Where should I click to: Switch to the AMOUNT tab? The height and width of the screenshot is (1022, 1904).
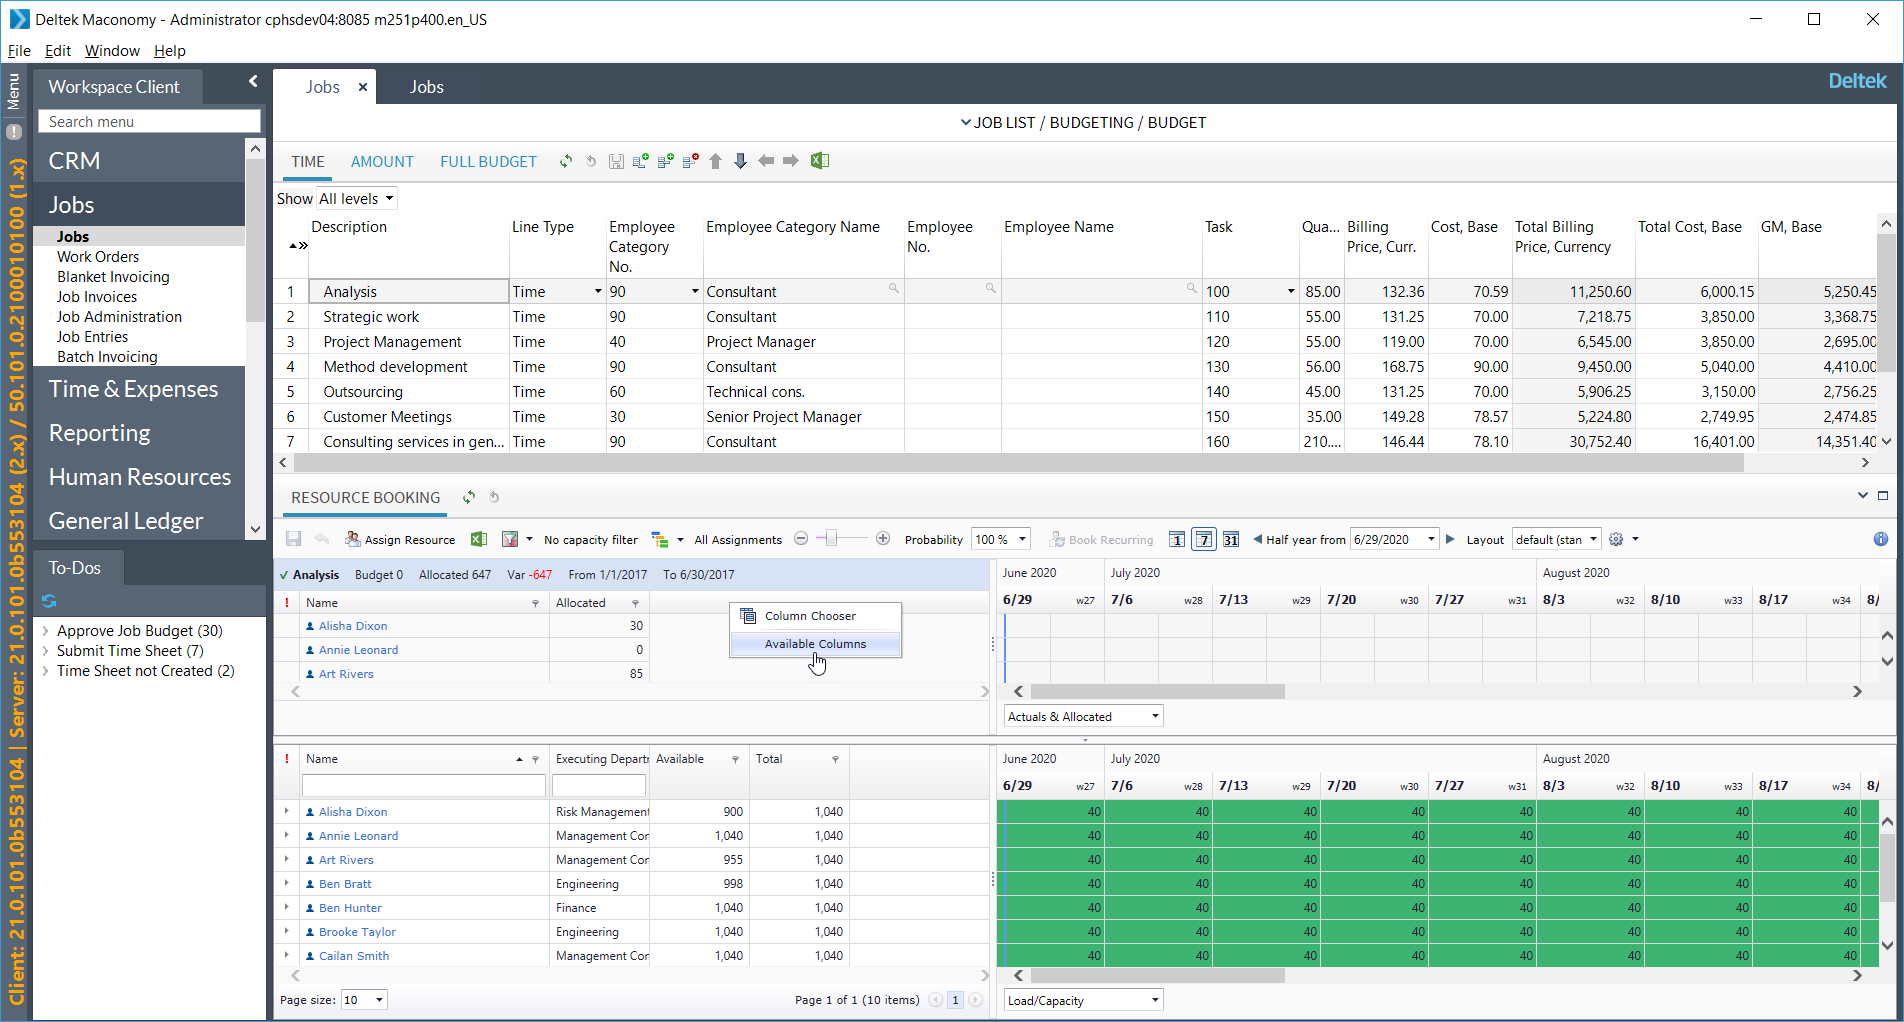click(382, 162)
